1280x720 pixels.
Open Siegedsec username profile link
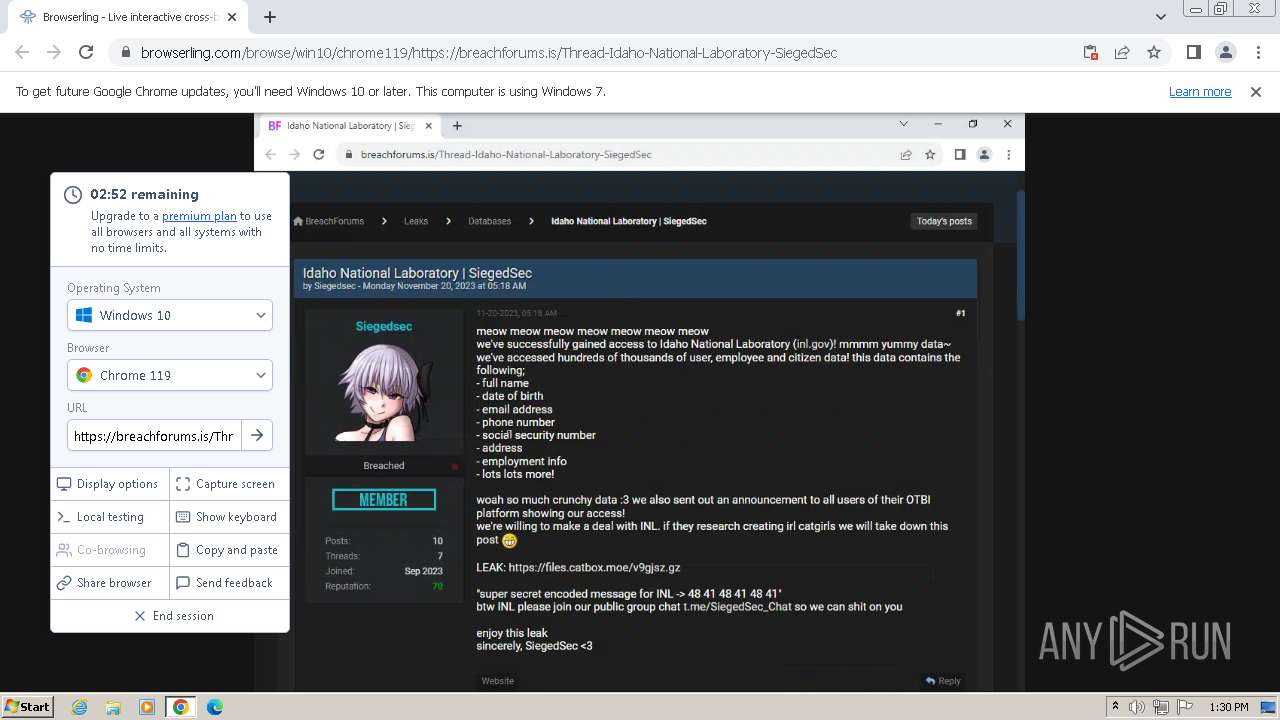(x=383, y=327)
